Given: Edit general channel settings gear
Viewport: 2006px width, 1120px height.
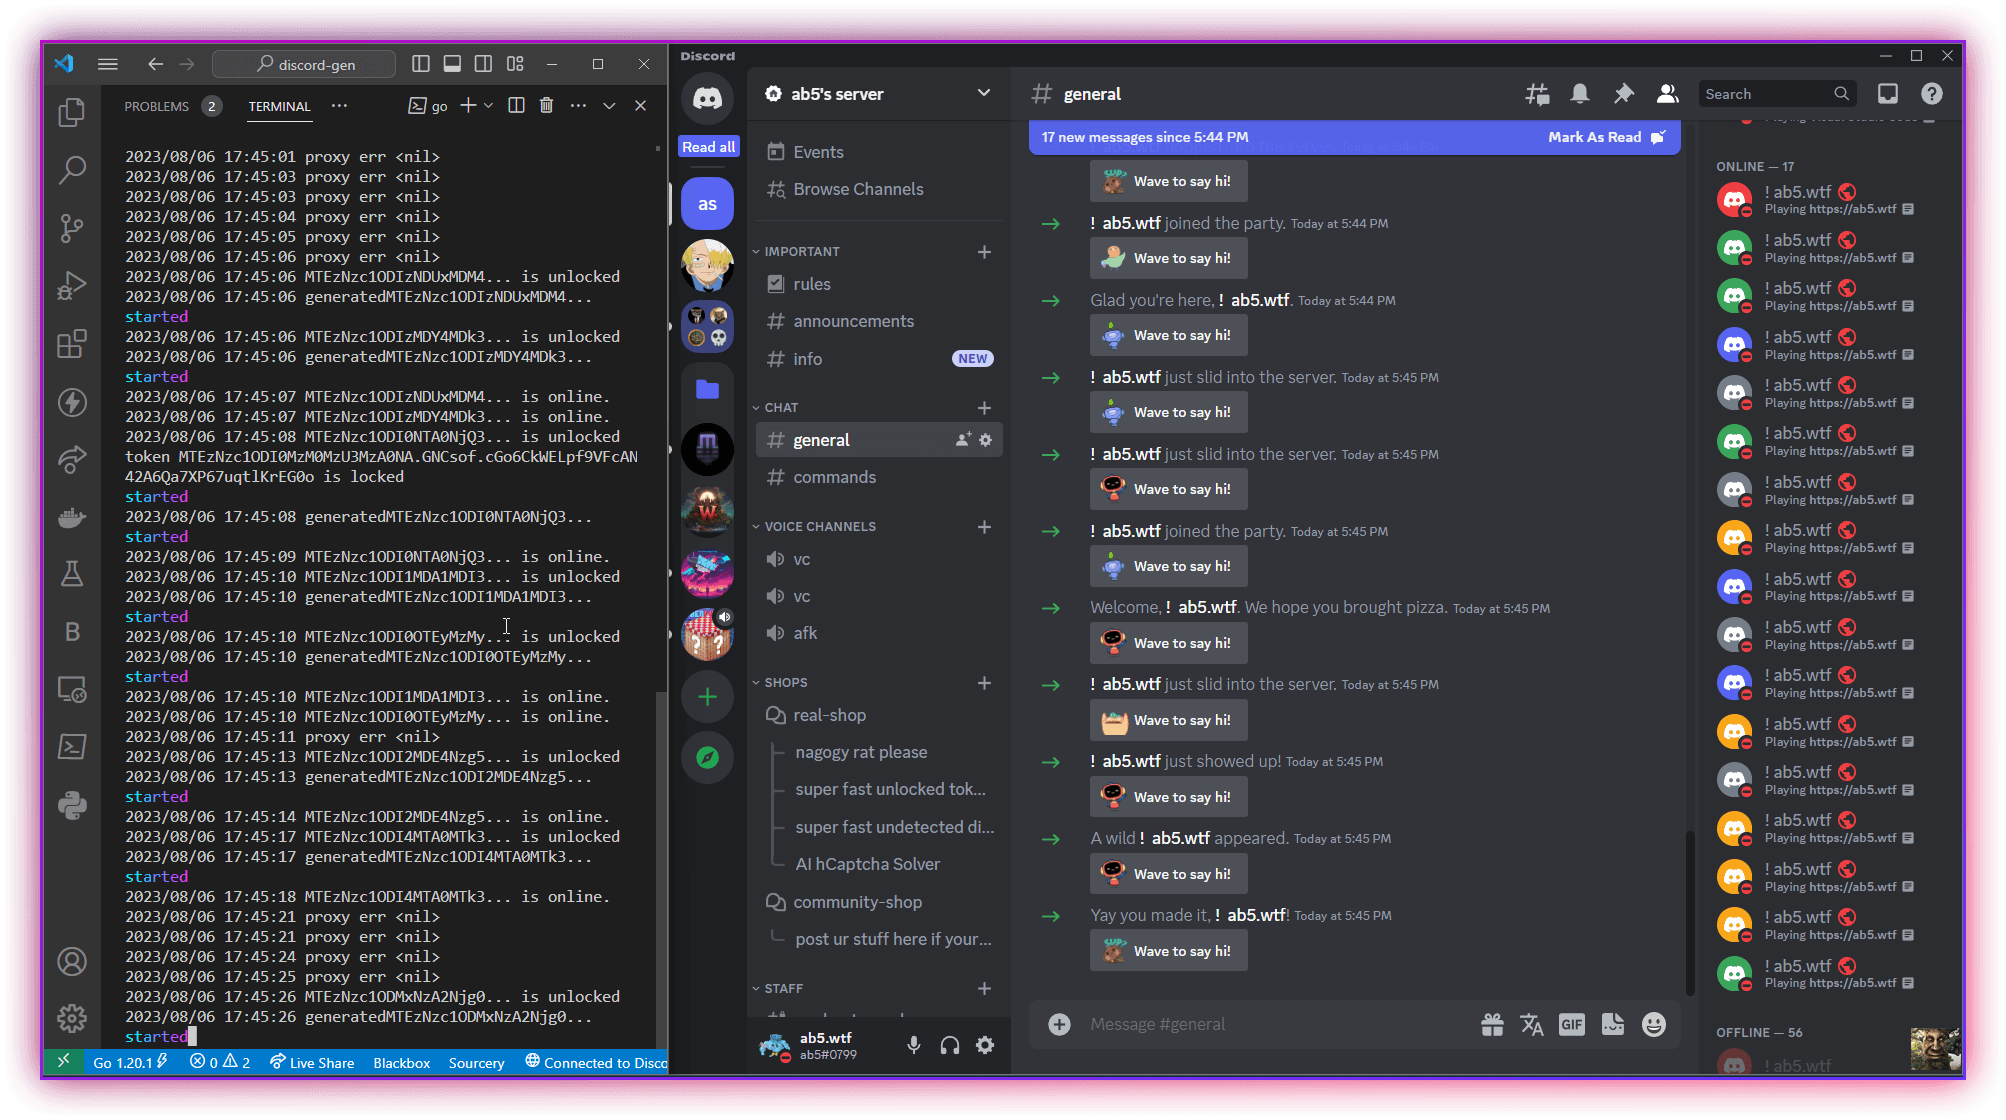Looking at the screenshot, I should point(986,440).
